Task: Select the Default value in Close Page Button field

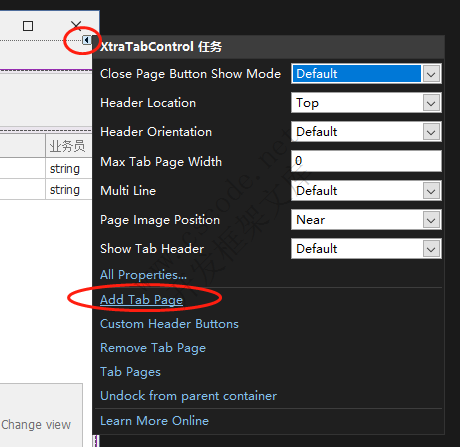Action: (356, 74)
